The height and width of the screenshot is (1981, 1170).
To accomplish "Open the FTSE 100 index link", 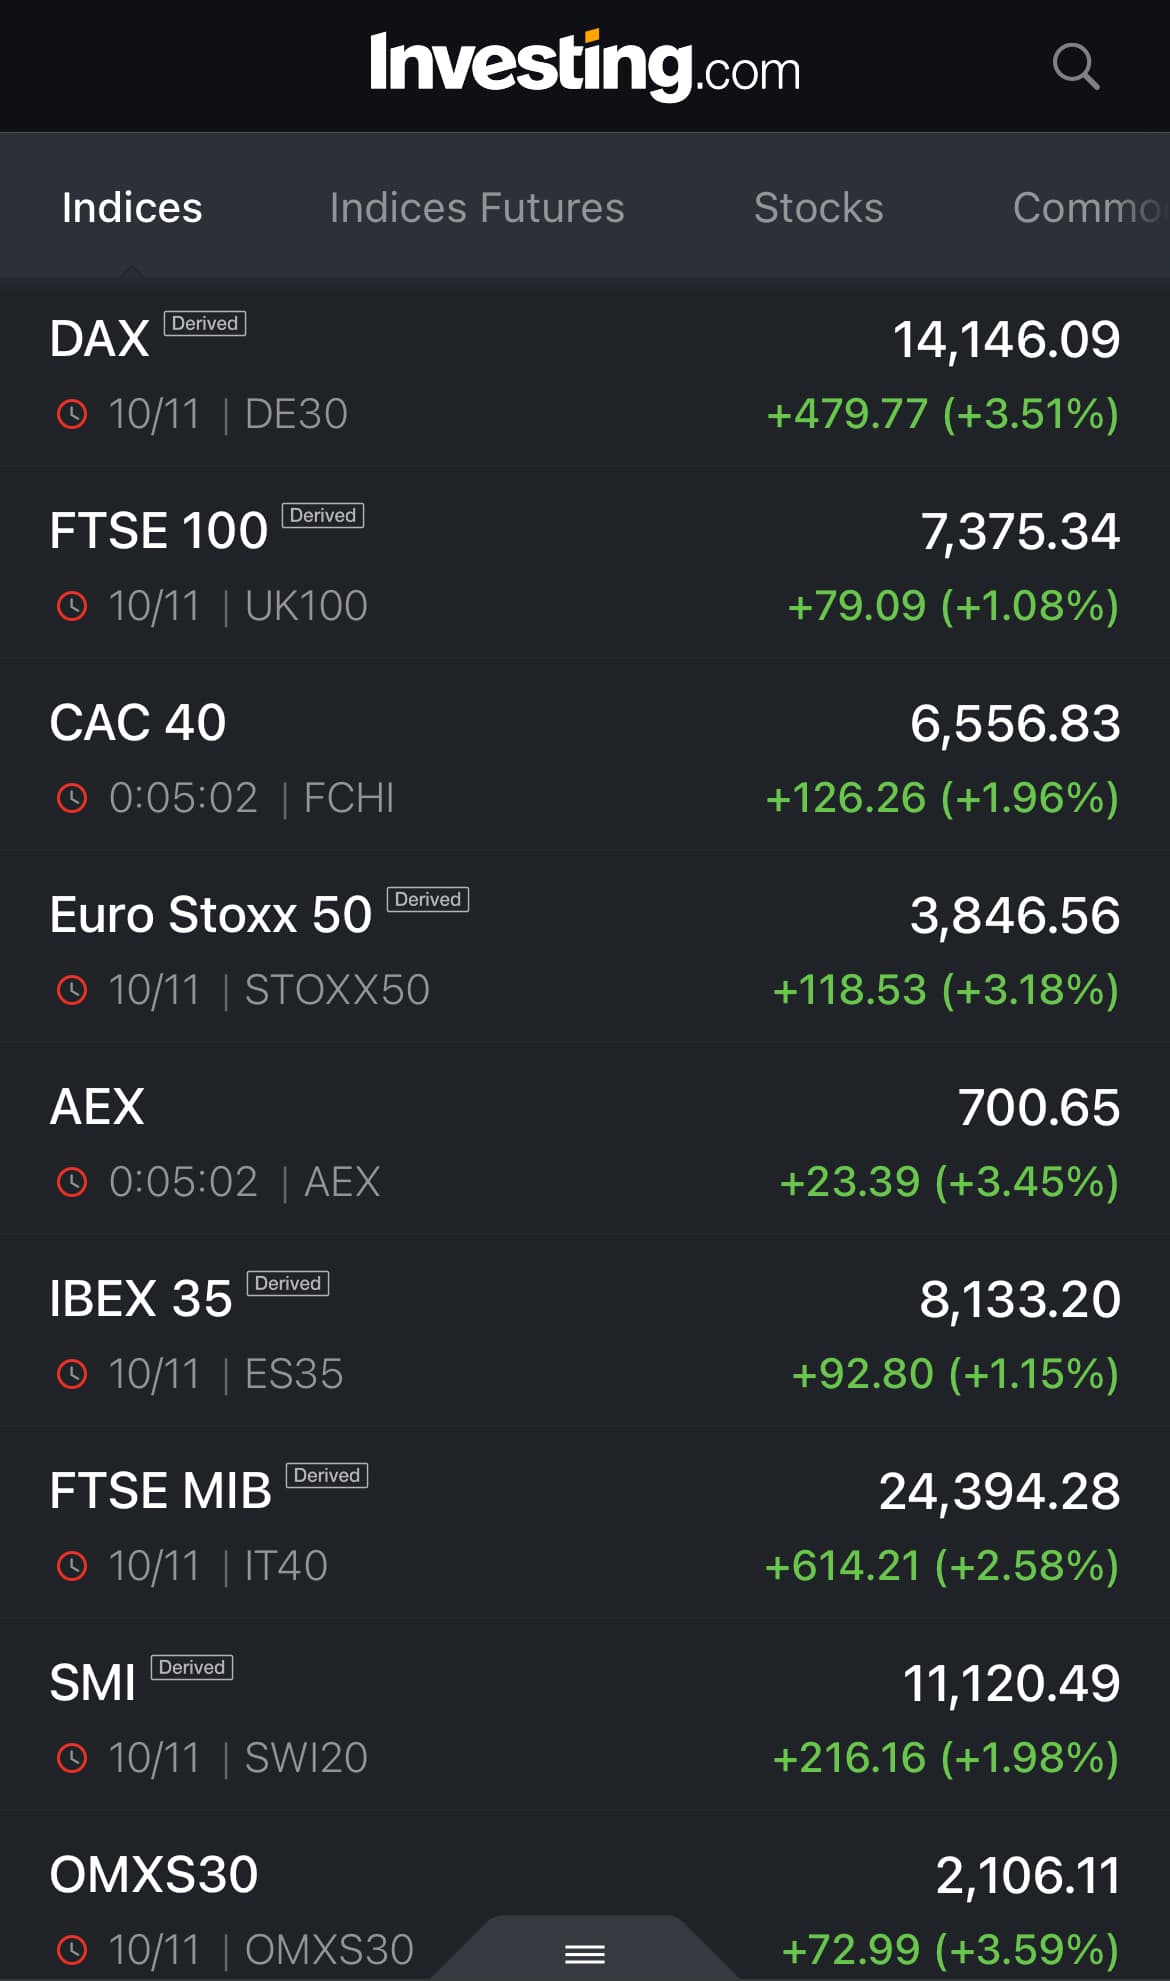I will click(x=159, y=531).
